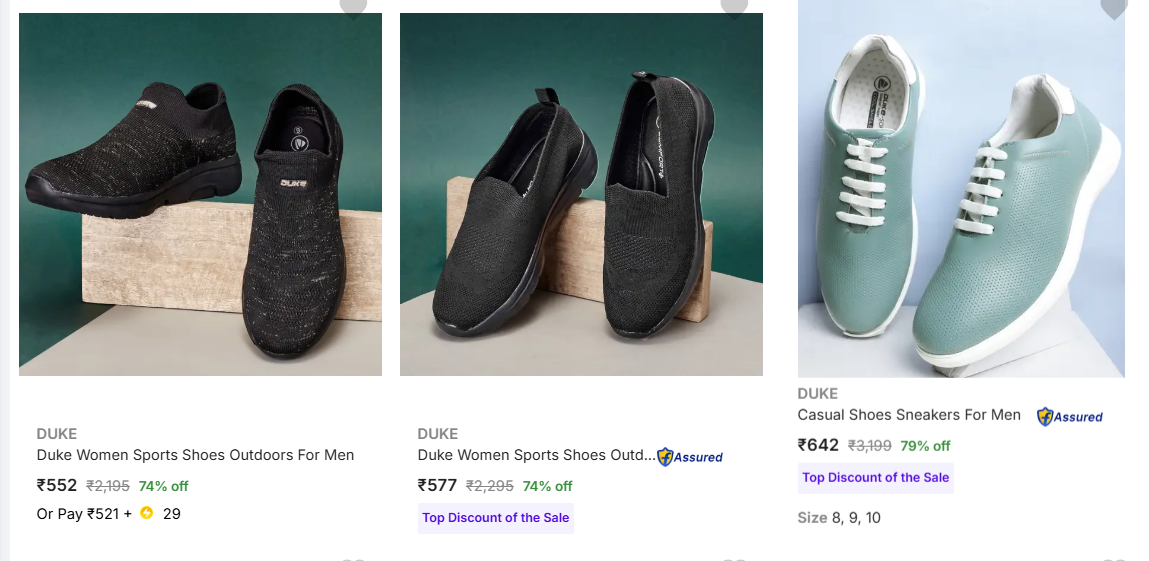Click Top Discount of the Sale under ₹577

(x=496, y=518)
